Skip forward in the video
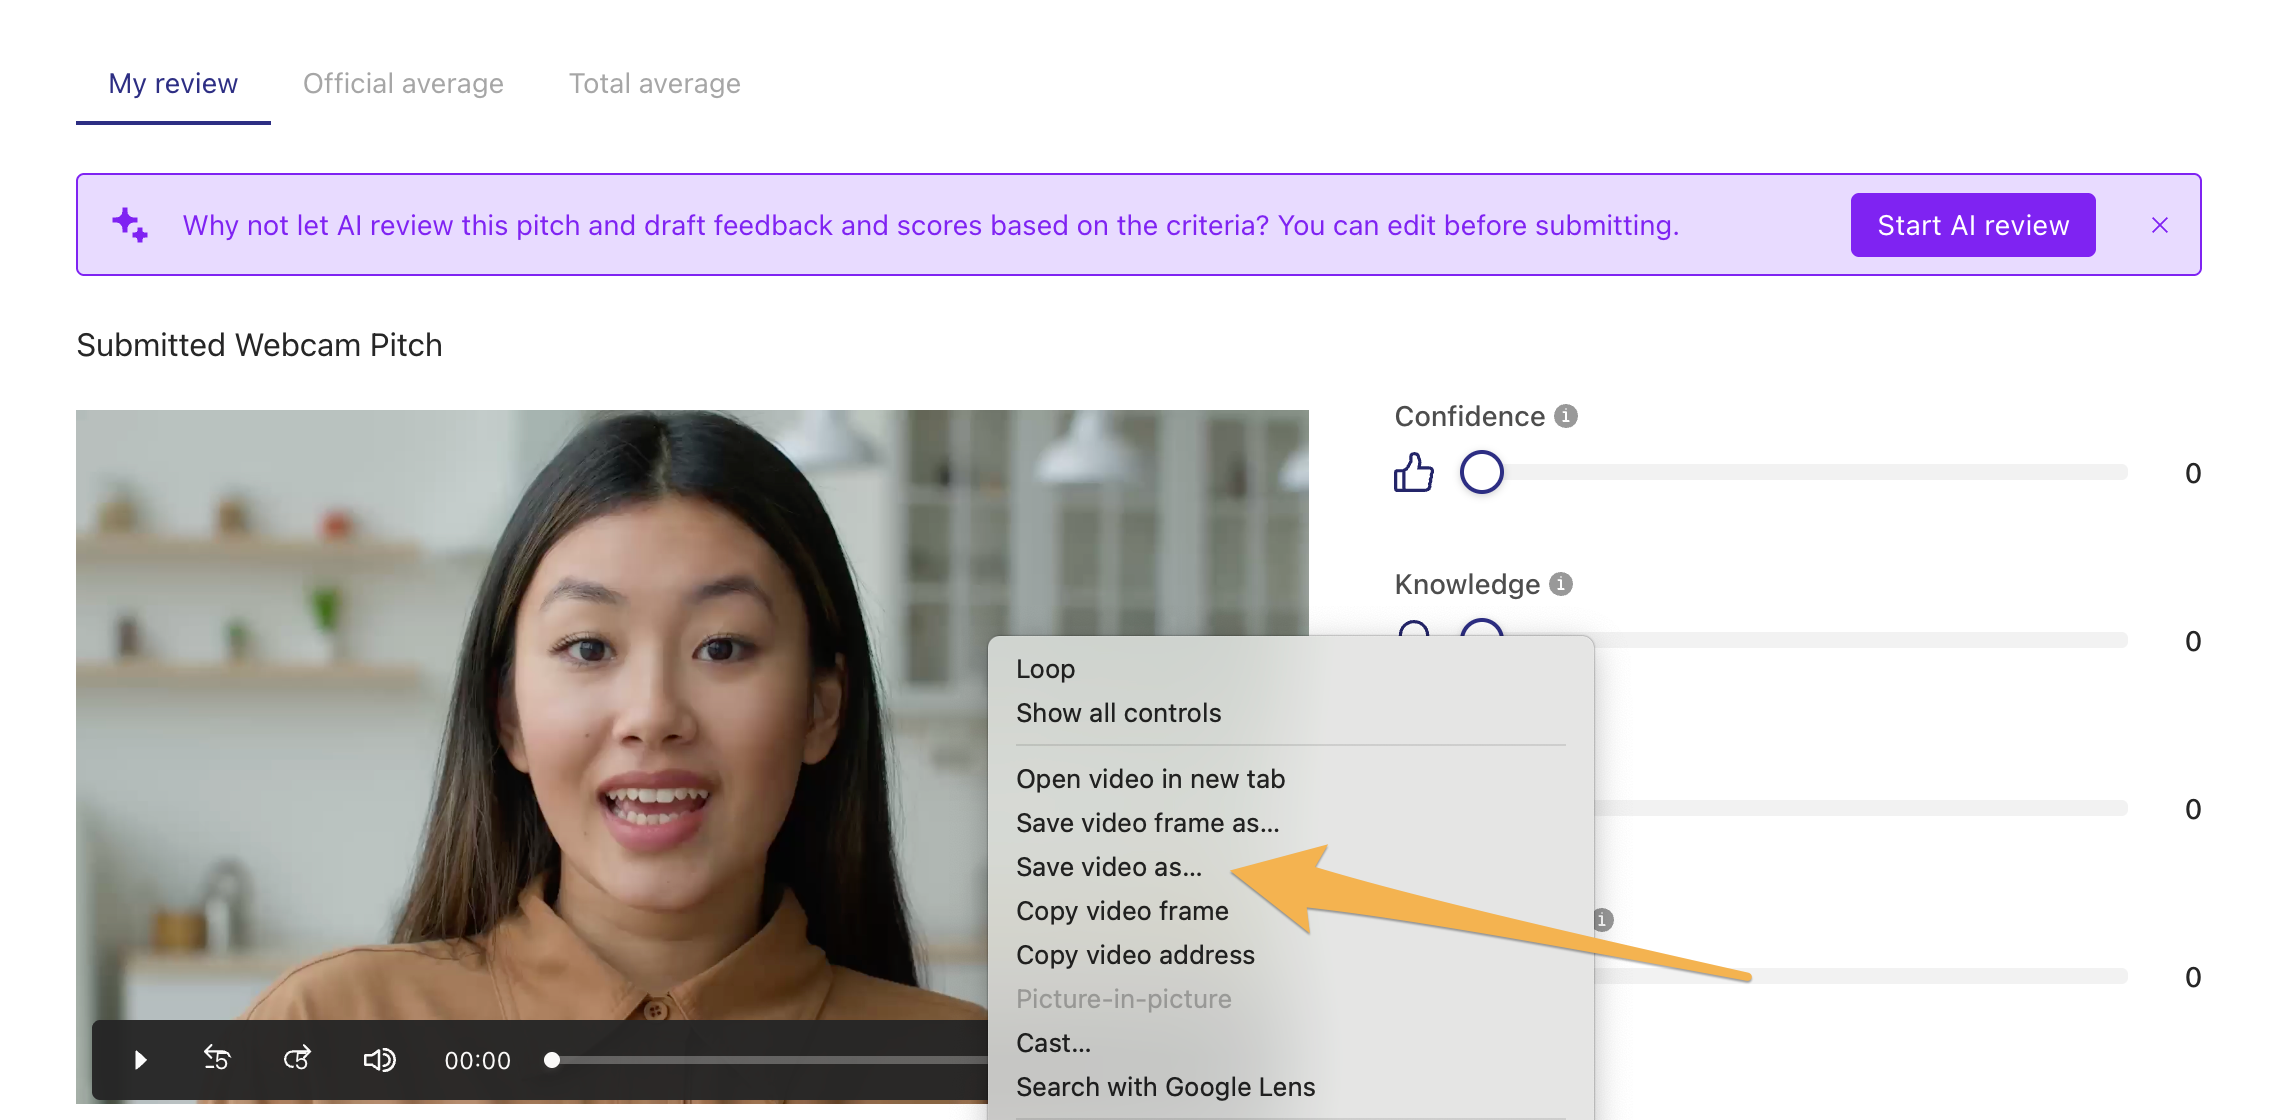This screenshot has height=1120, width=2278. (x=297, y=1059)
